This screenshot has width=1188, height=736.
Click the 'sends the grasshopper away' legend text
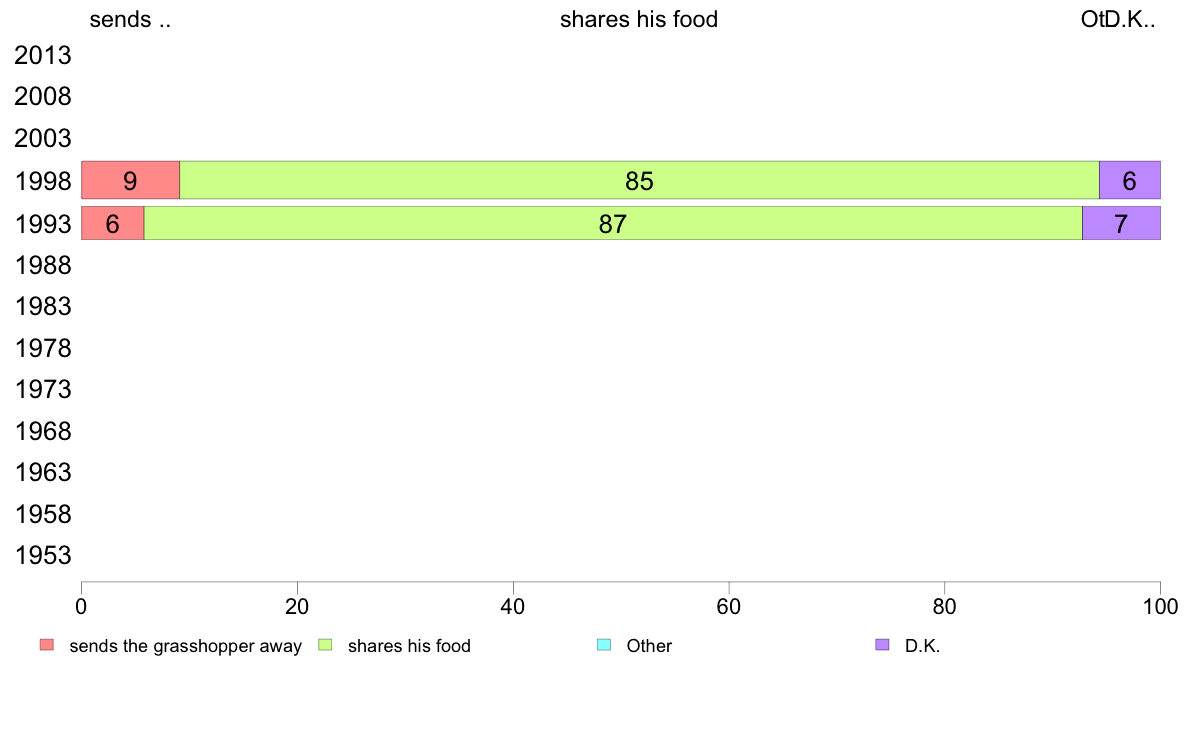pyautogui.click(x=186, y=646)
